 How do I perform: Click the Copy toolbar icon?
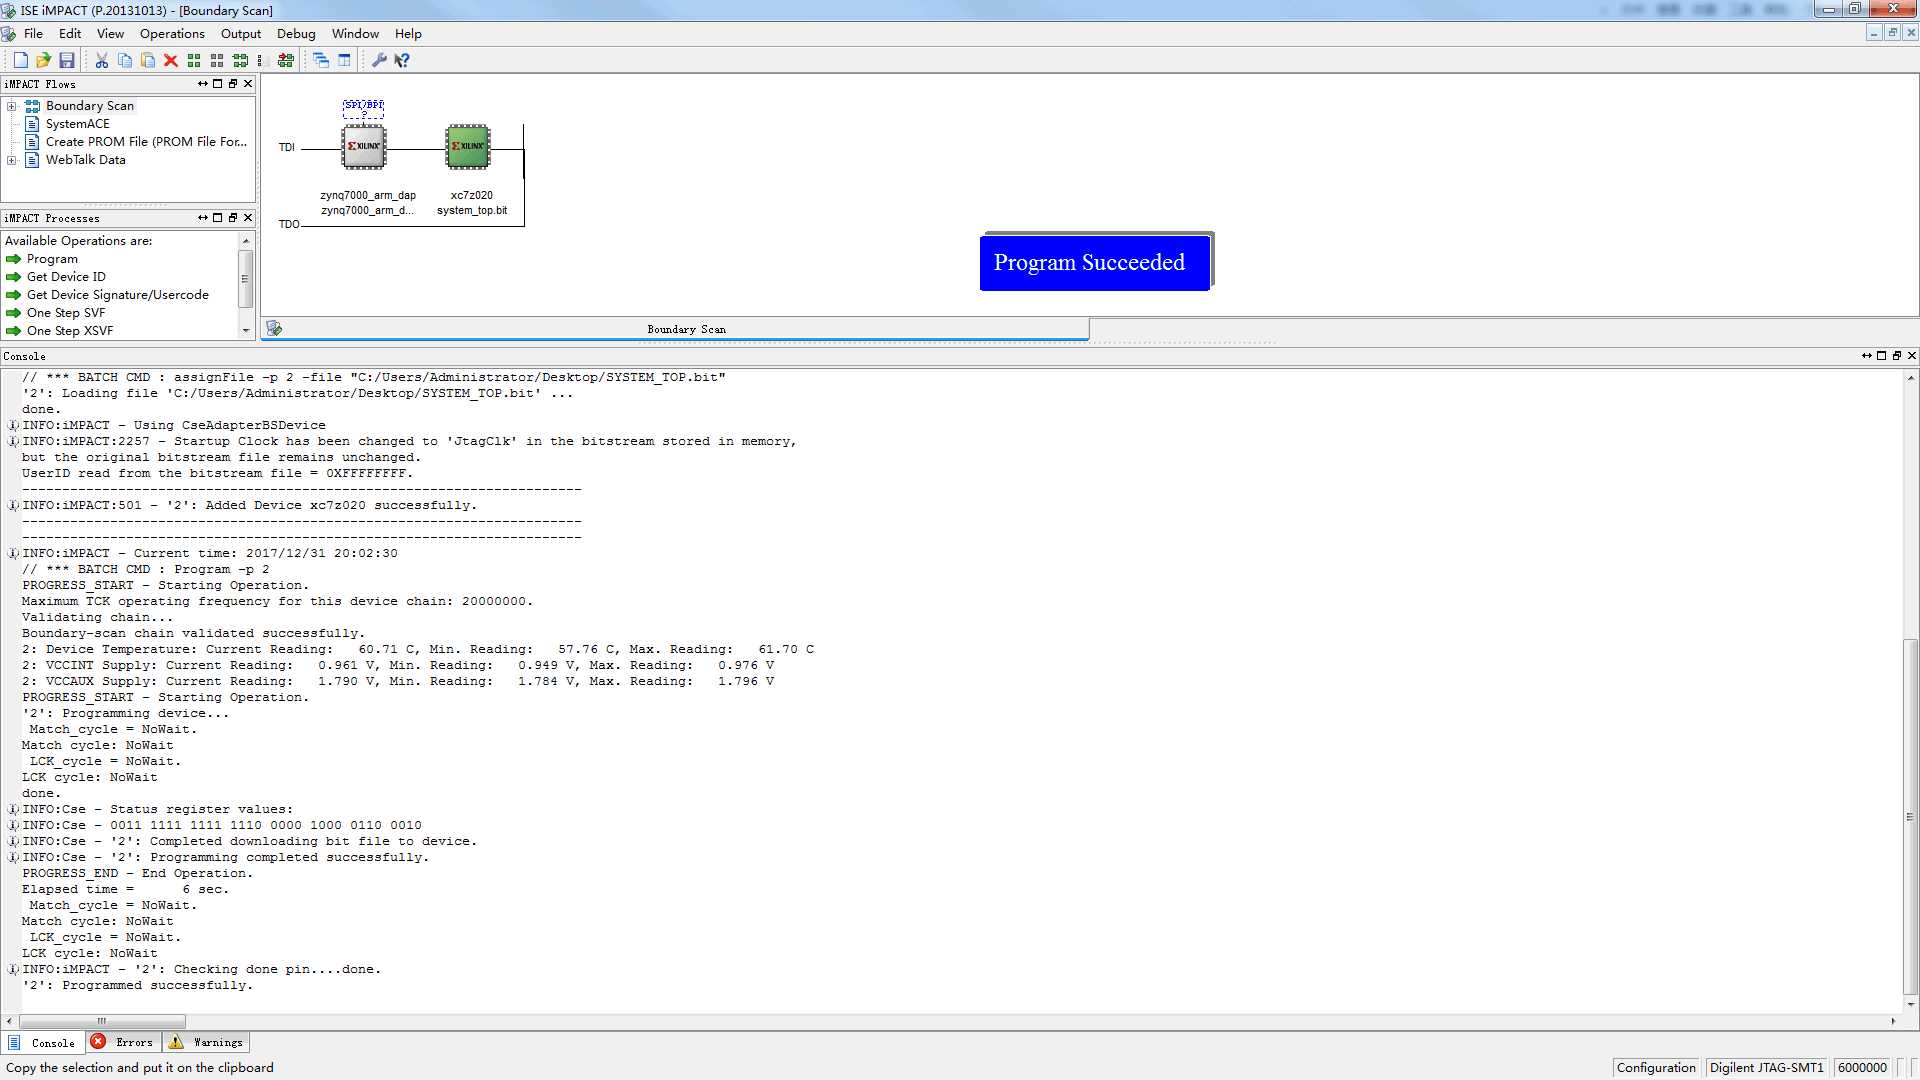click(x=124, y=60)
